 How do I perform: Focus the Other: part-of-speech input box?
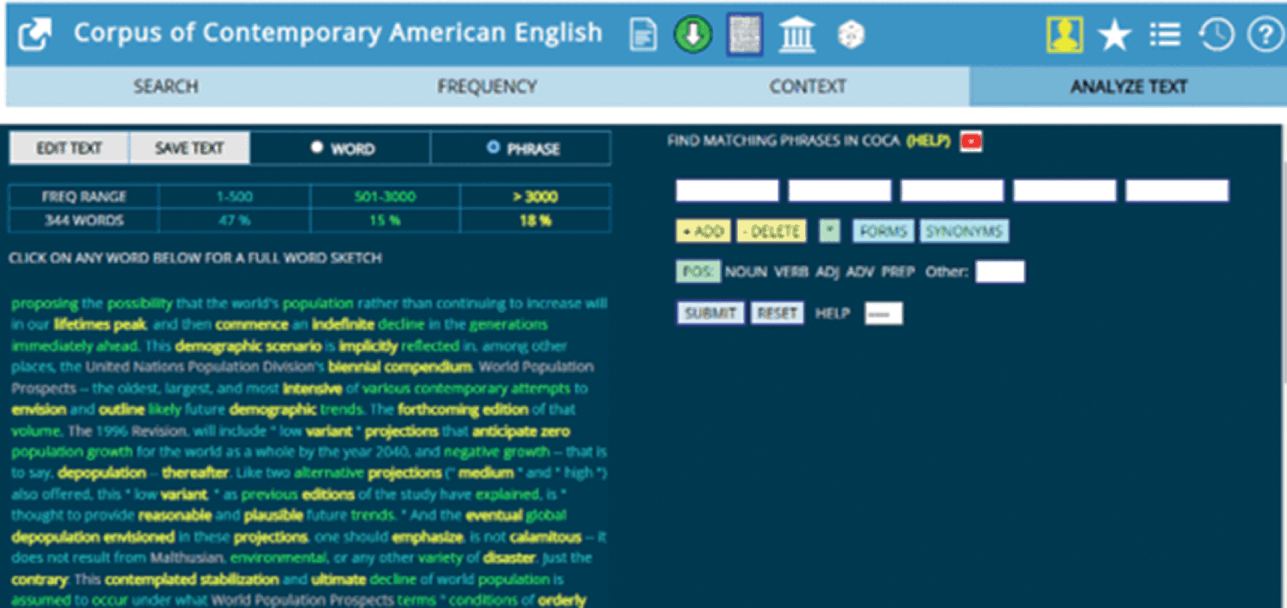pyautogui.click(x=1000, y=272)
